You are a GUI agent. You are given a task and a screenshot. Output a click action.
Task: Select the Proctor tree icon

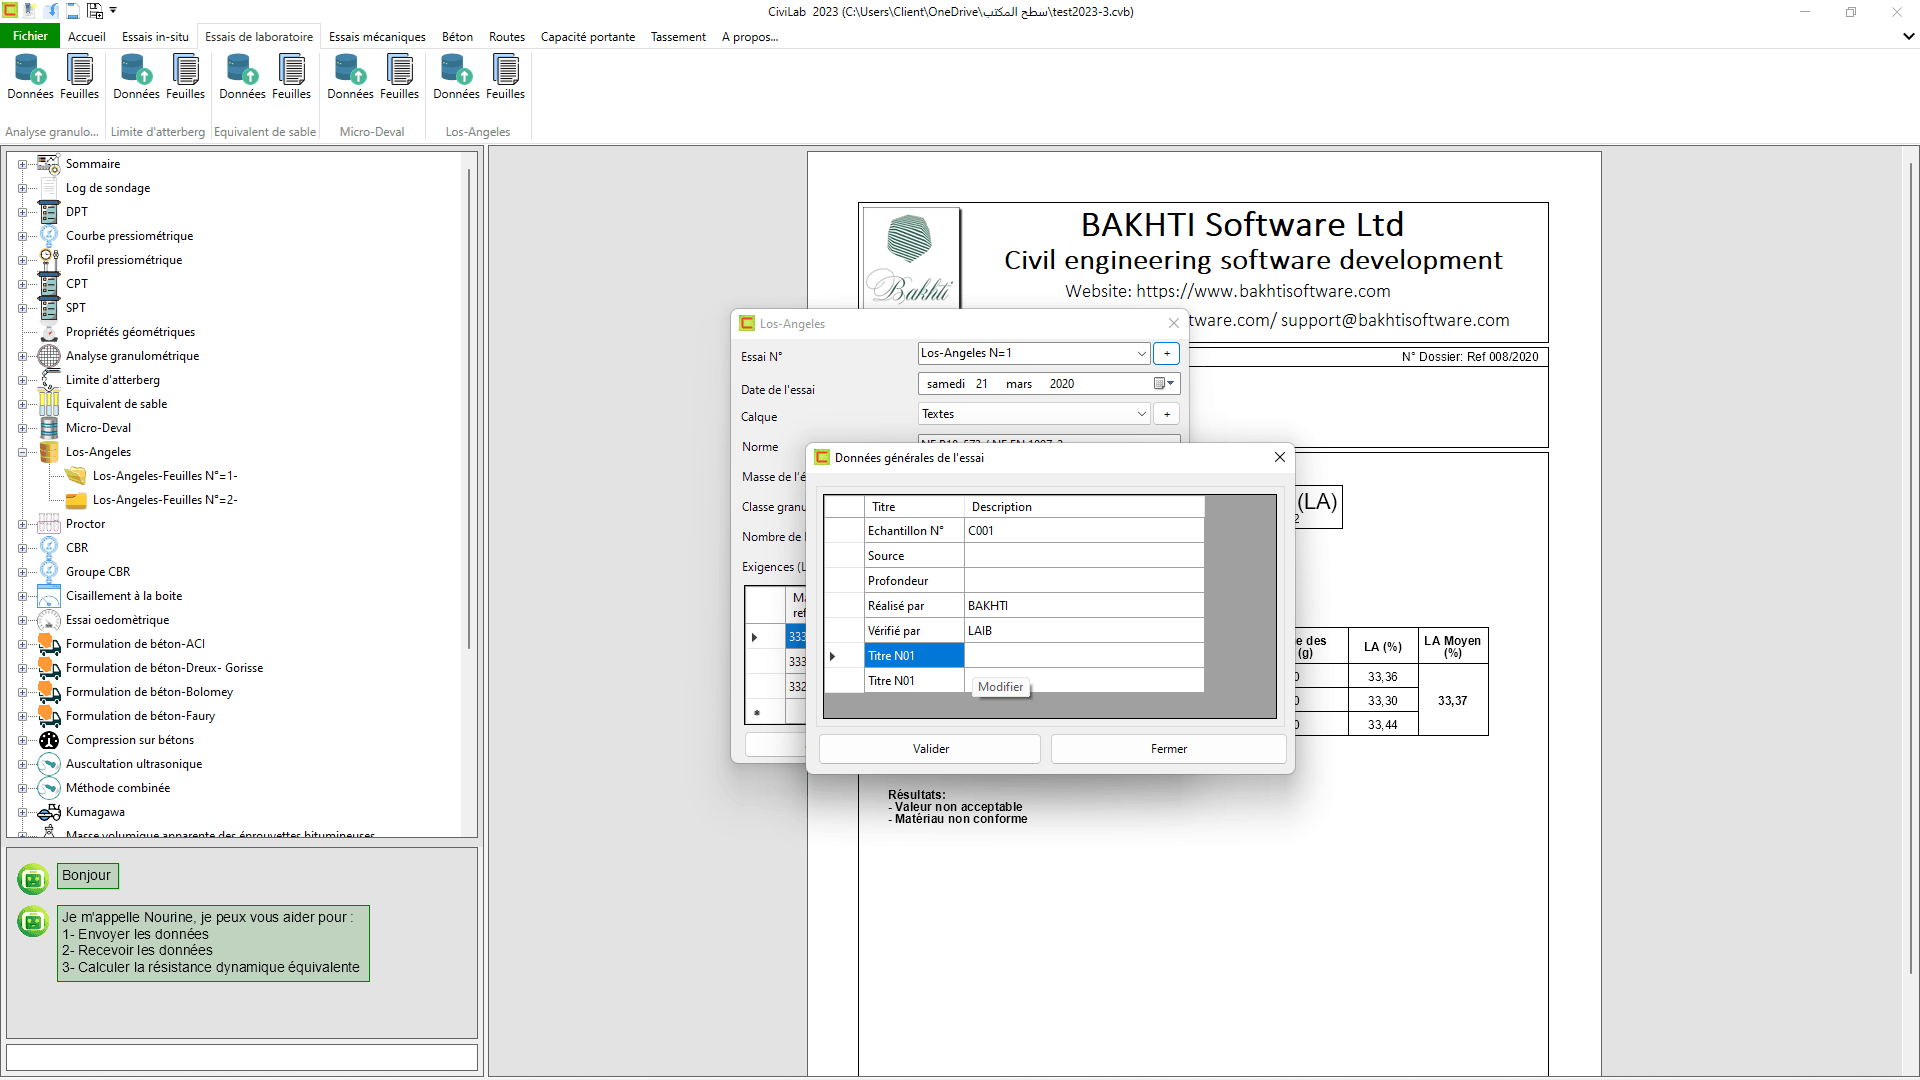pyautogui.click(x=49, y=523)
